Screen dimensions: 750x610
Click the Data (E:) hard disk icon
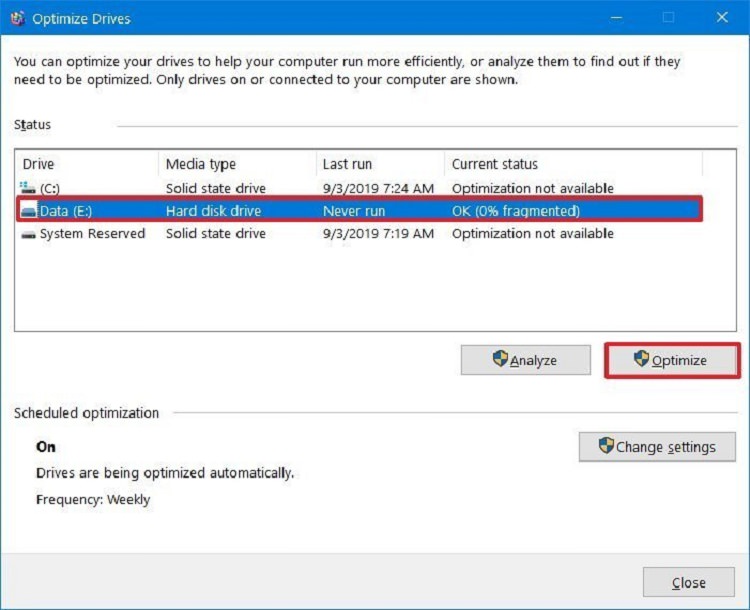coord(28,211)
